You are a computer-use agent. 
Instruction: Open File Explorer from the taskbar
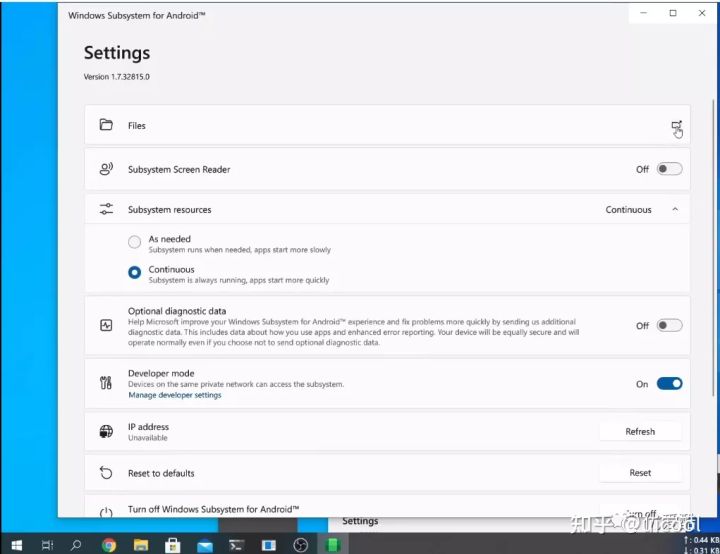tap(141, 545)
